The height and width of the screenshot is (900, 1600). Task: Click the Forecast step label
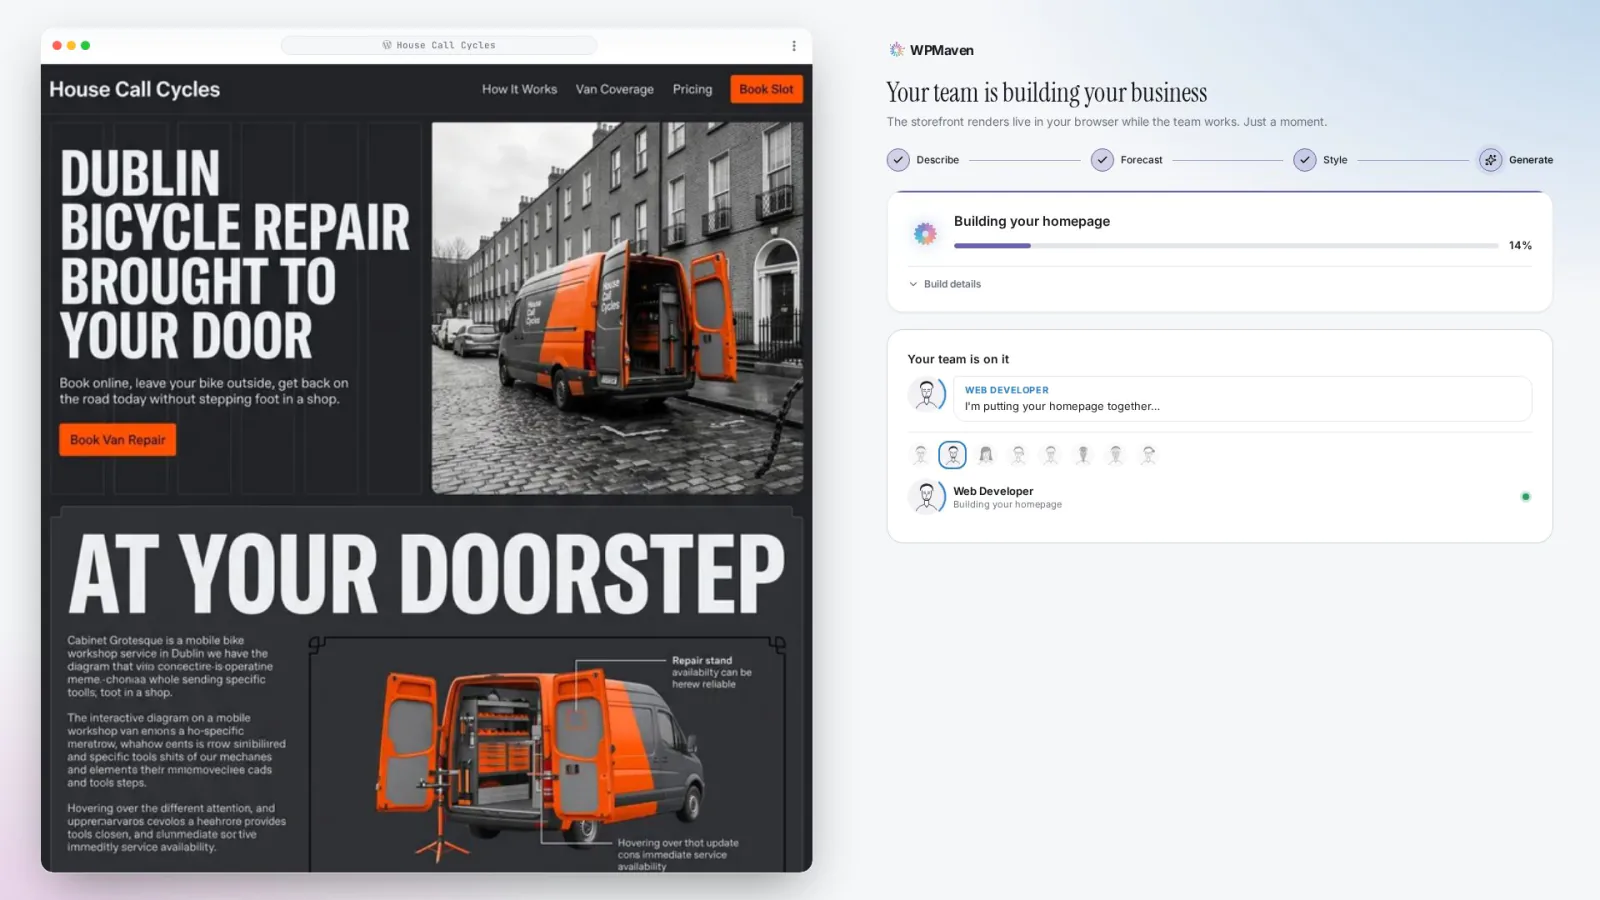[x=1141, y=160]
